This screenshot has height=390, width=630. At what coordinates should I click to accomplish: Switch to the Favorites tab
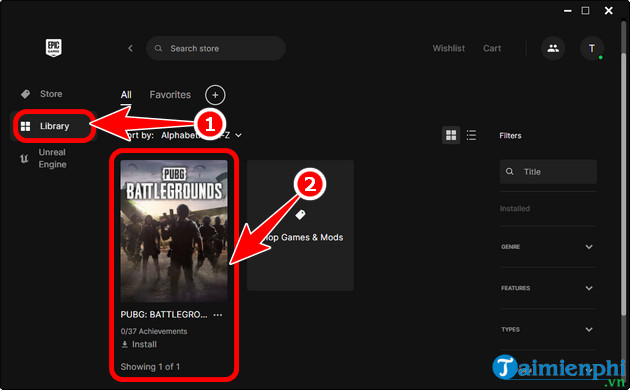pyautogui.click(x=170, y=95)
